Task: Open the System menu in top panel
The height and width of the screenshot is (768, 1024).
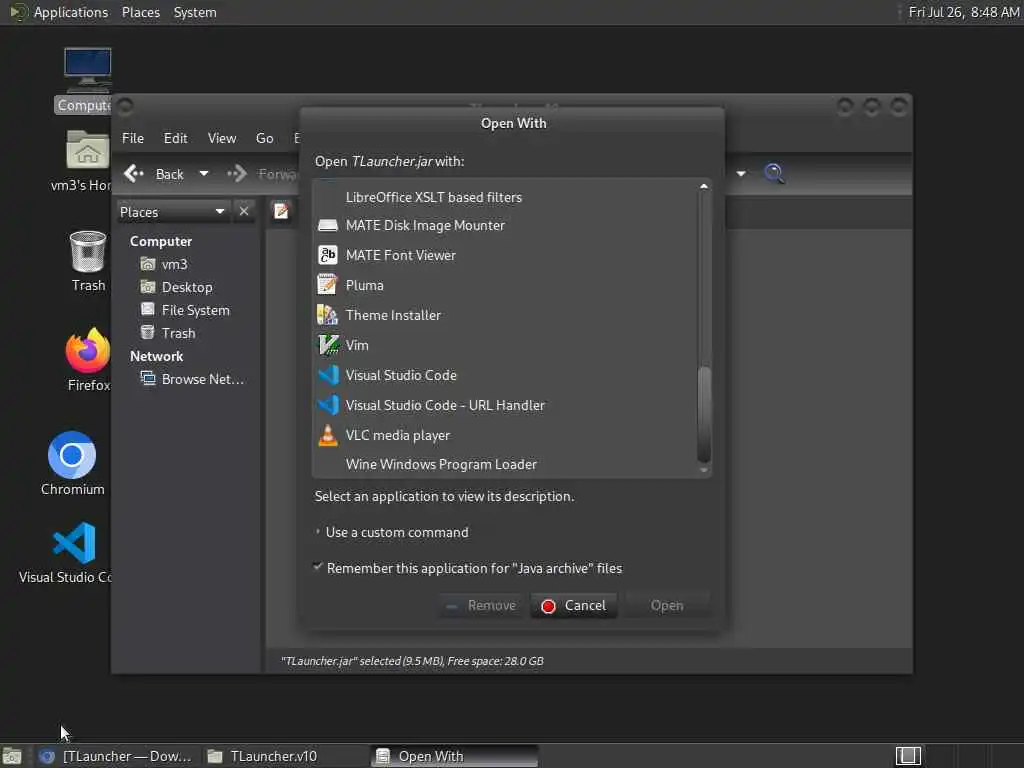Action: [x=195, y=12]
